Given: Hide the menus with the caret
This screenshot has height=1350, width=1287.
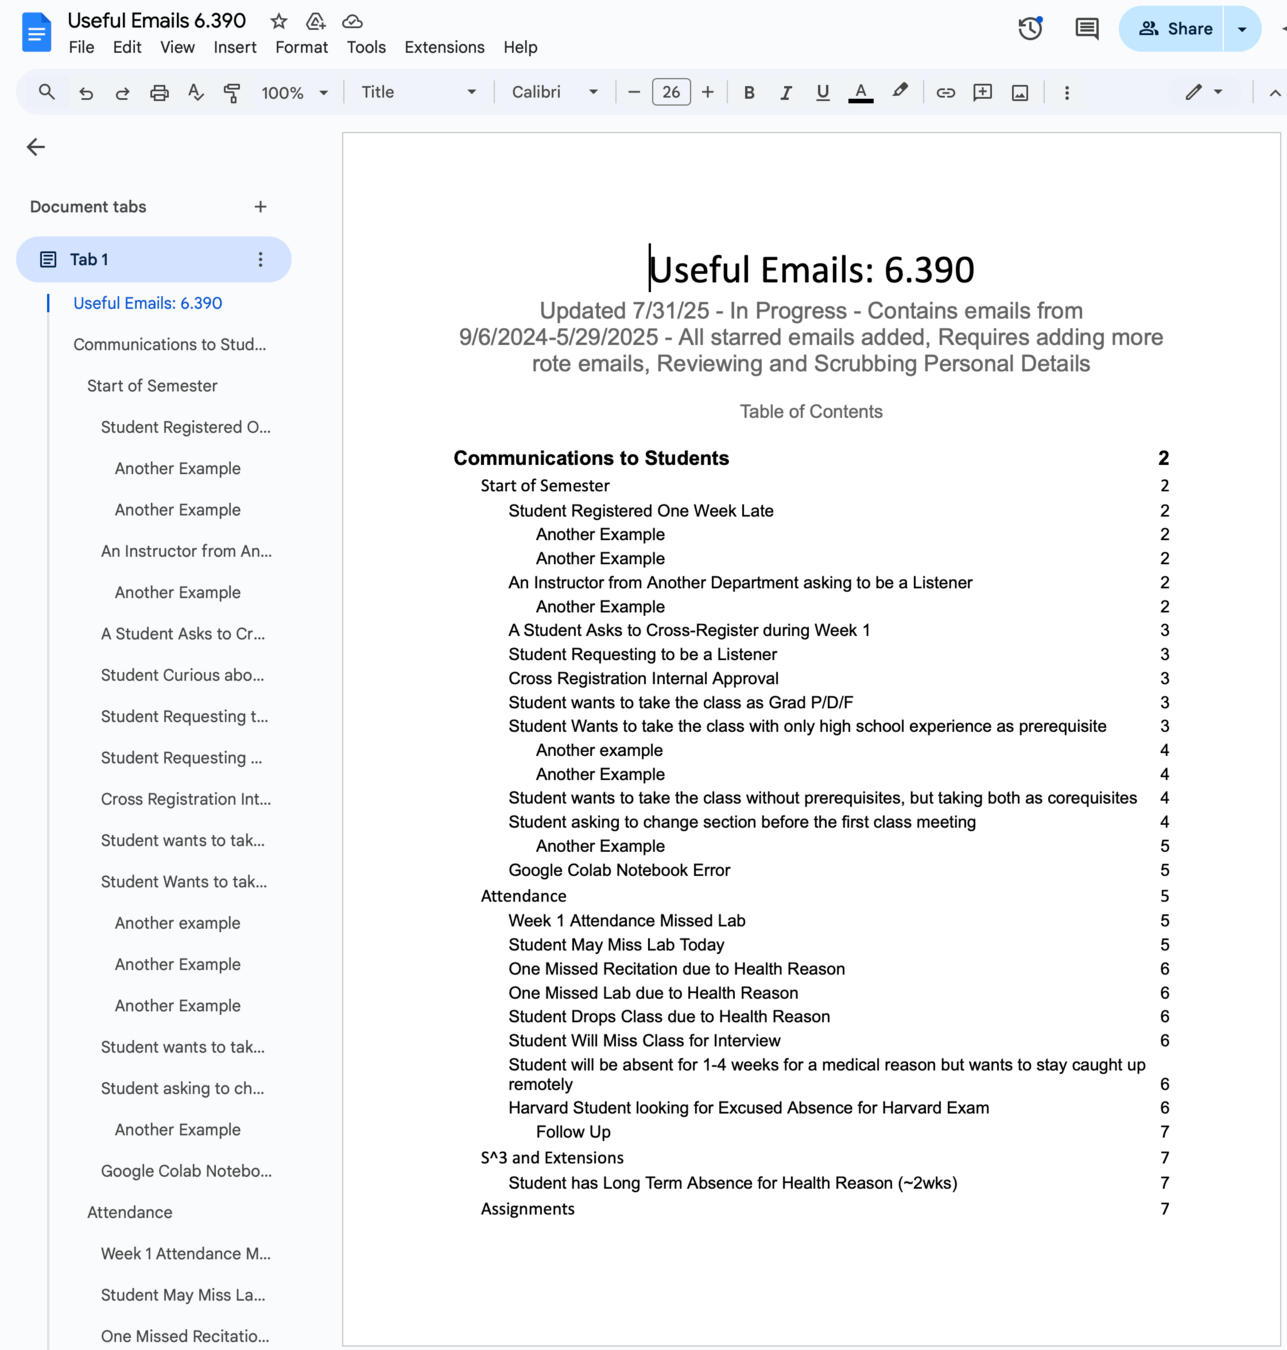Looking at the screenshot, I should click(x=1274, y=93).
